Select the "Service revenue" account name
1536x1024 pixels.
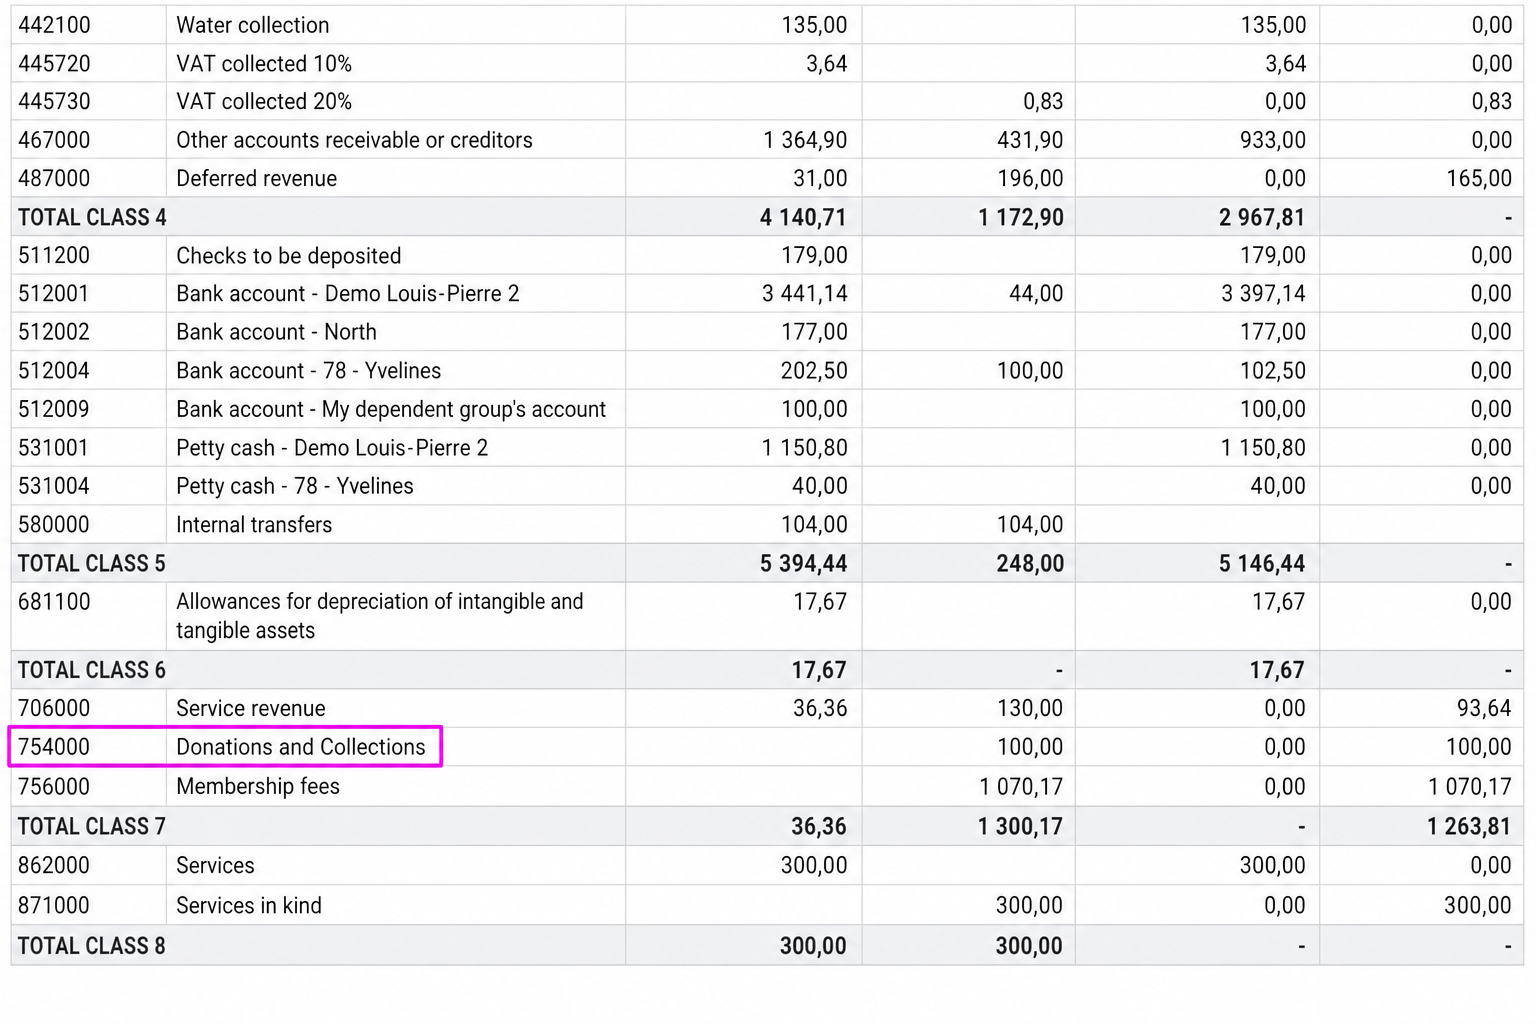251,709
